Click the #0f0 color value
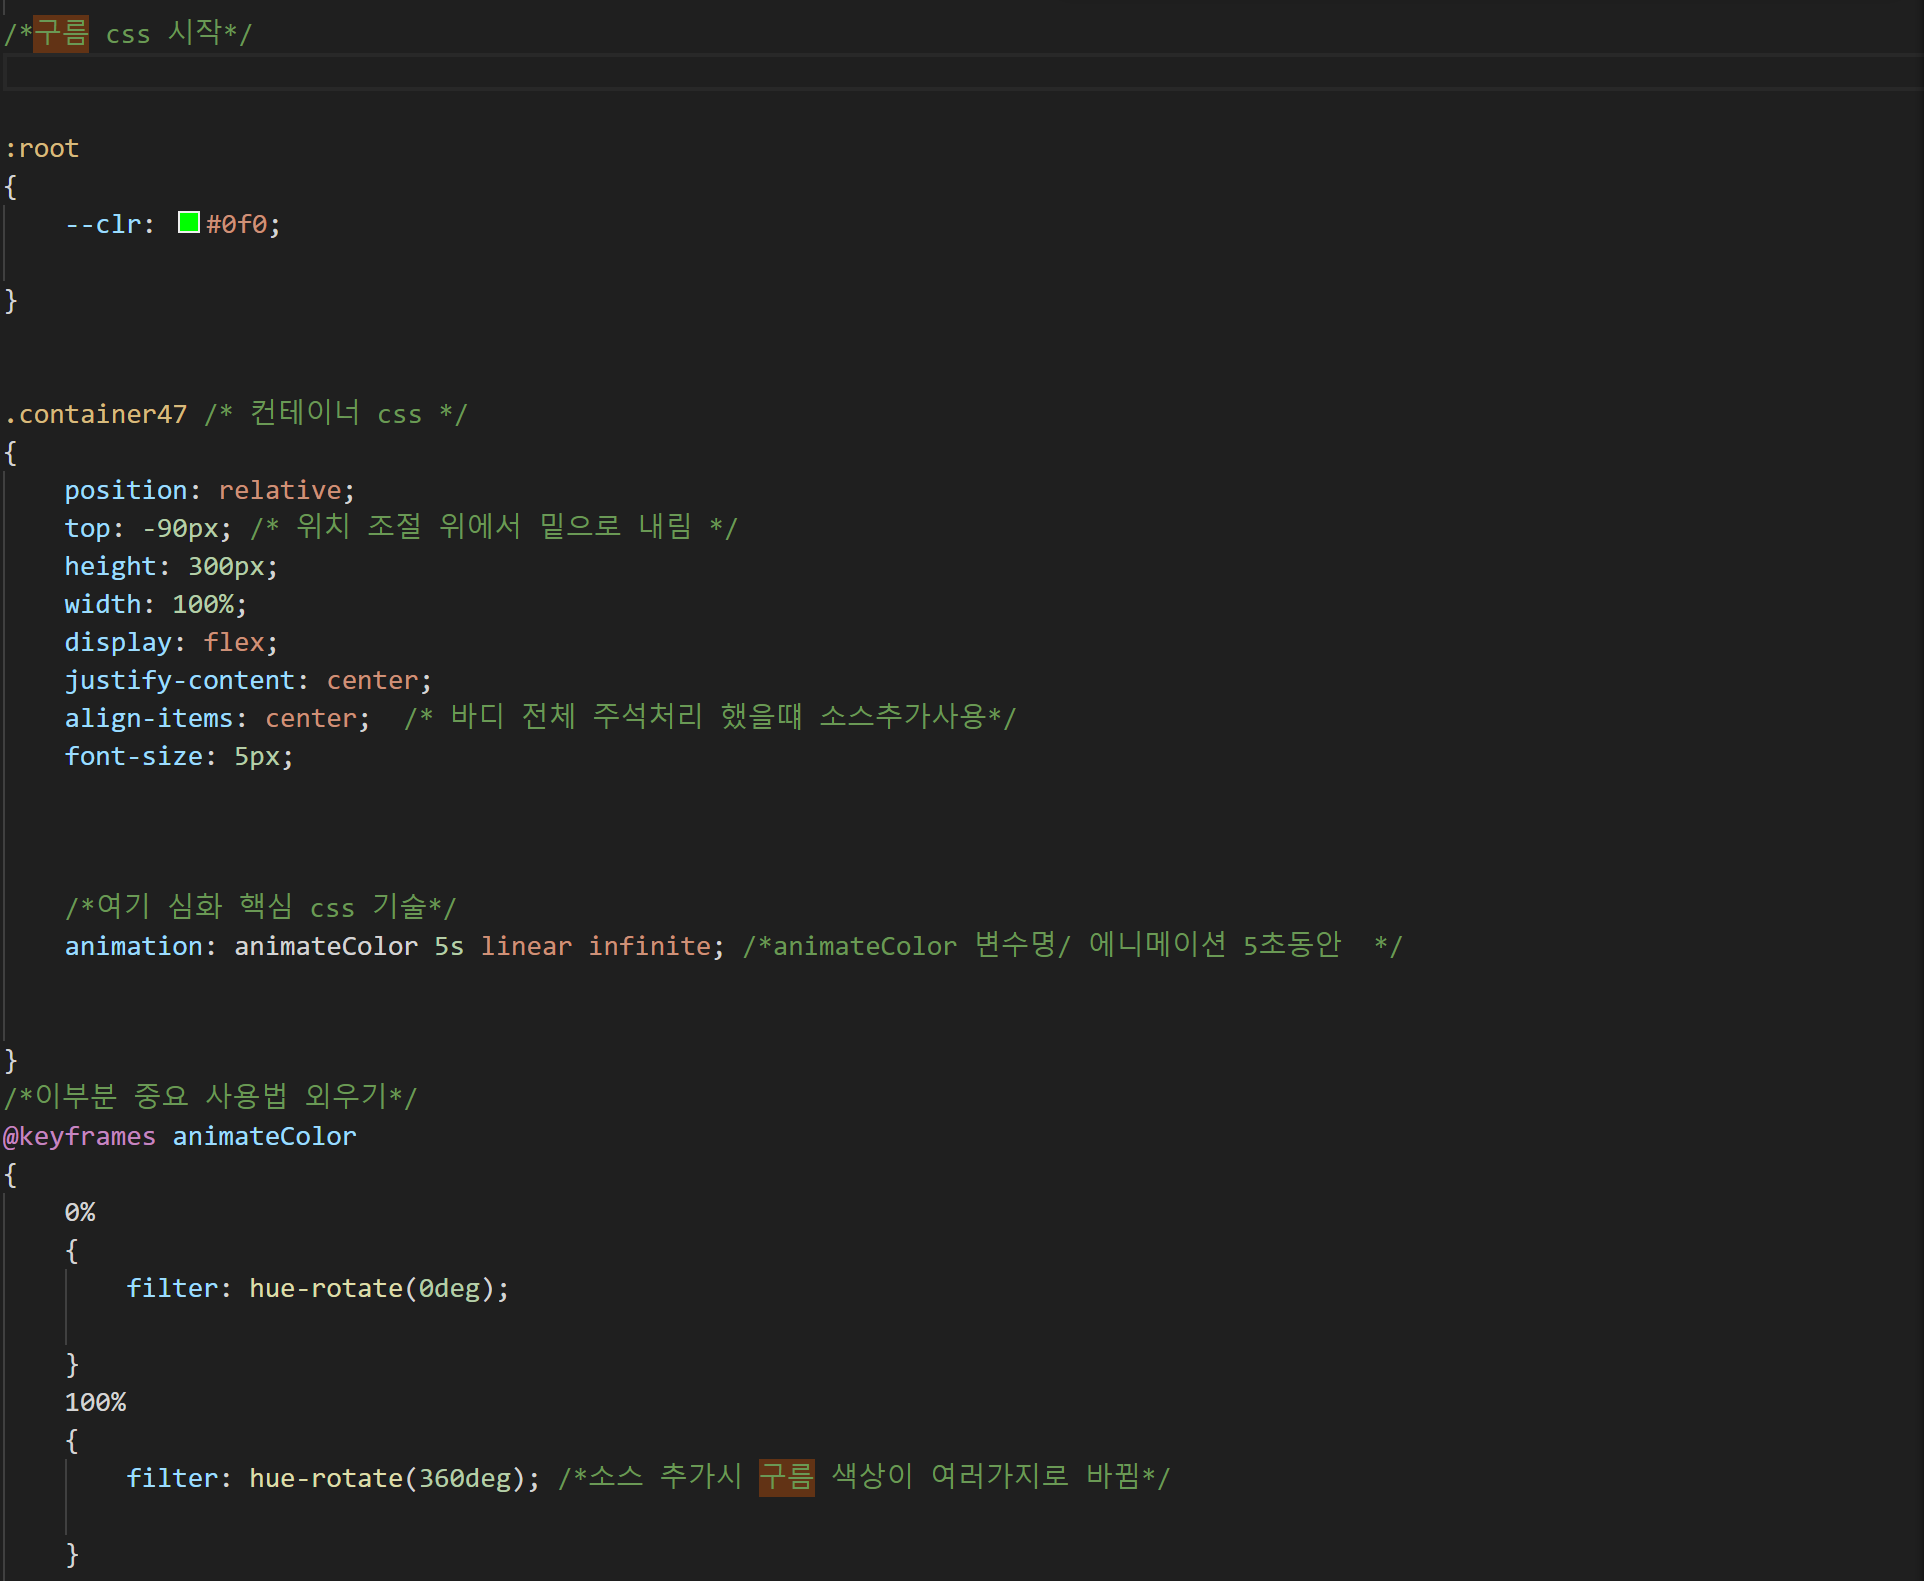The width and height of the screenshot is (1924, 1581). [x=236, y=223]
